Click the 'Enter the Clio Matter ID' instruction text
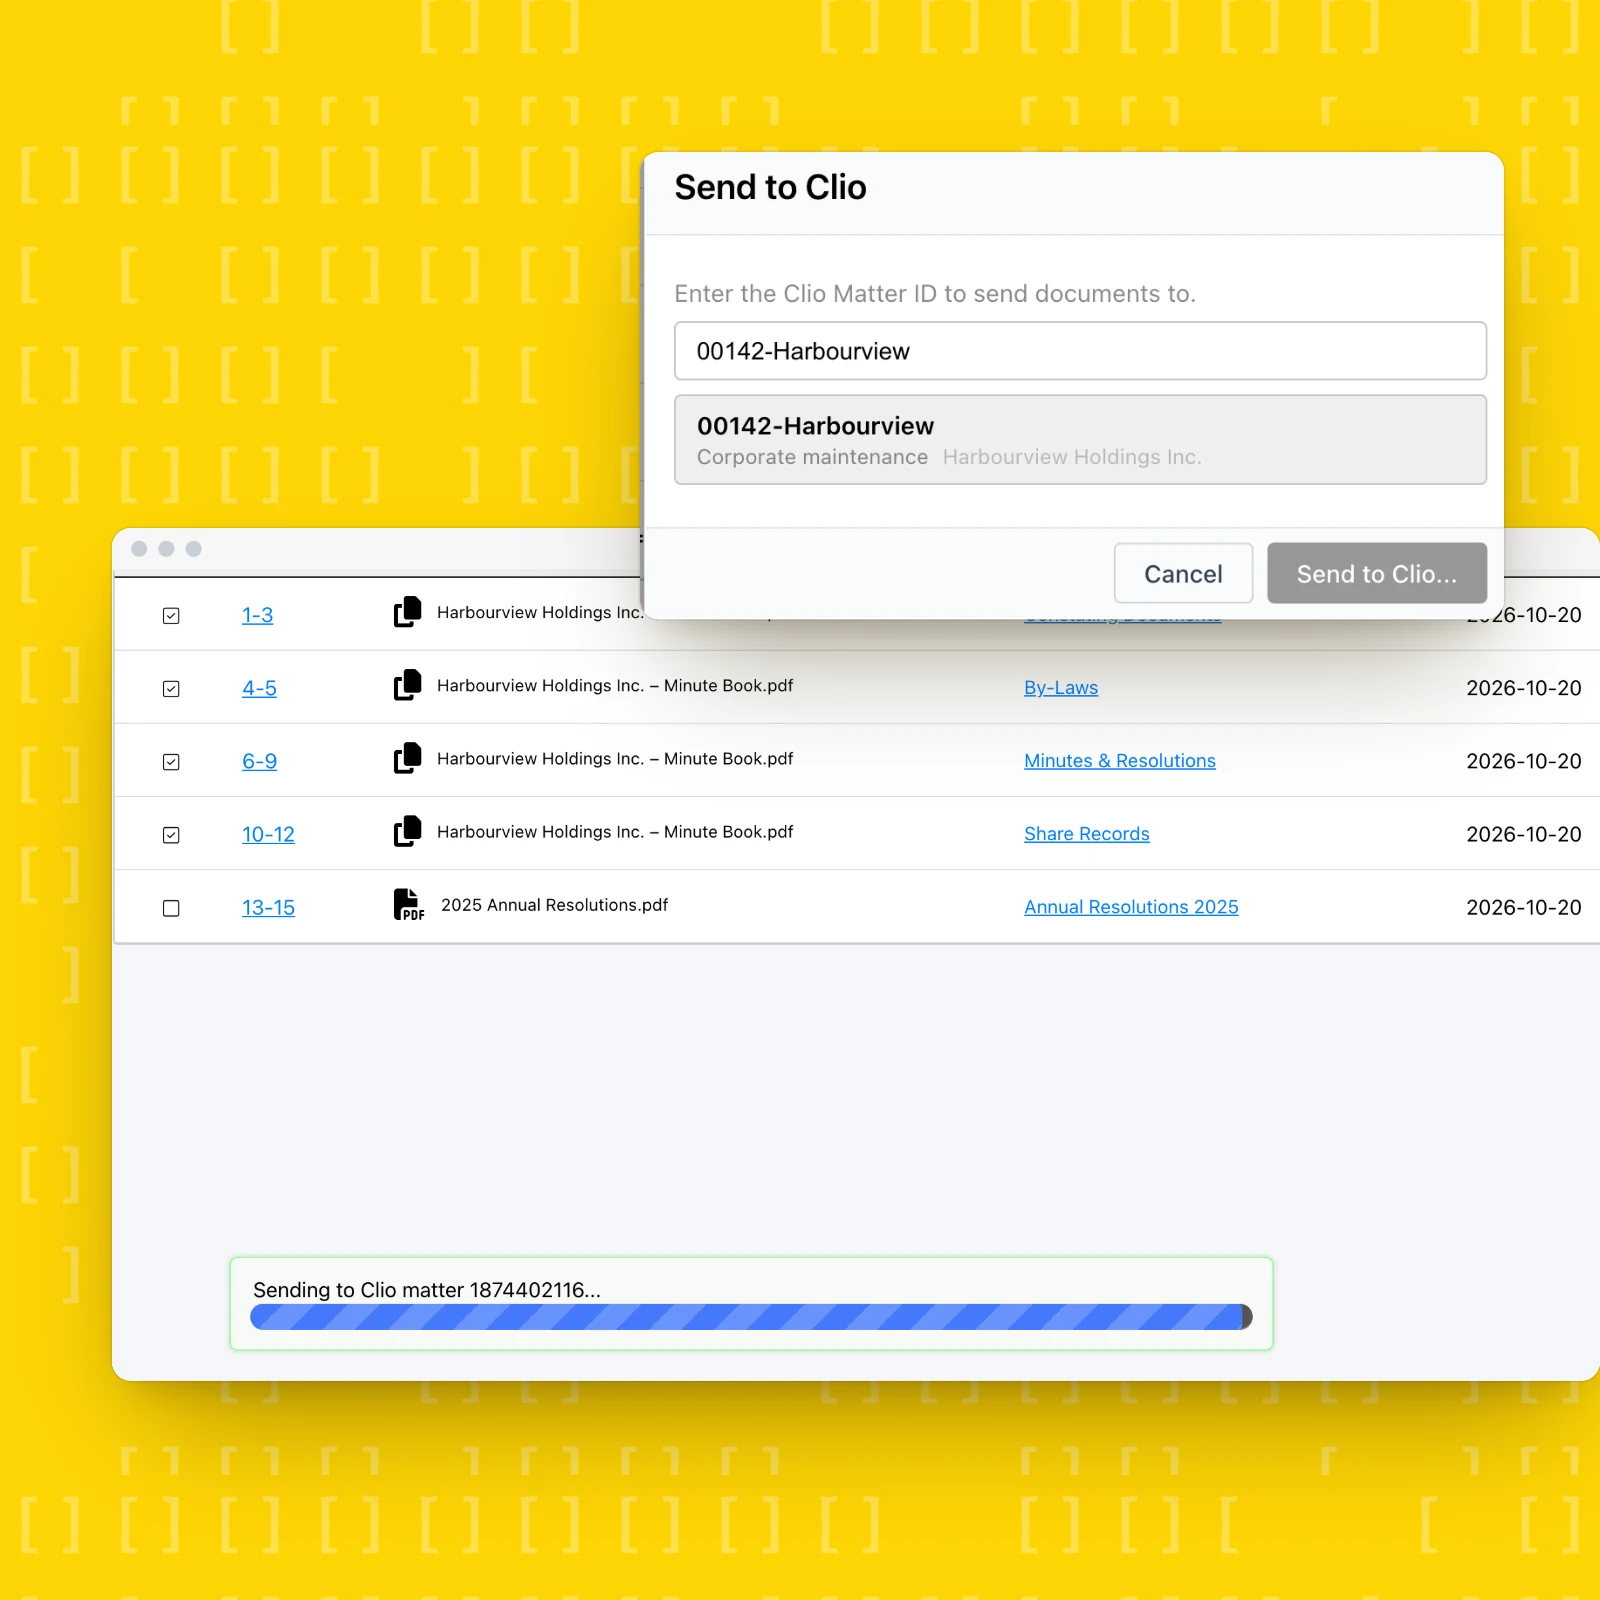 (x=935, y=294)
